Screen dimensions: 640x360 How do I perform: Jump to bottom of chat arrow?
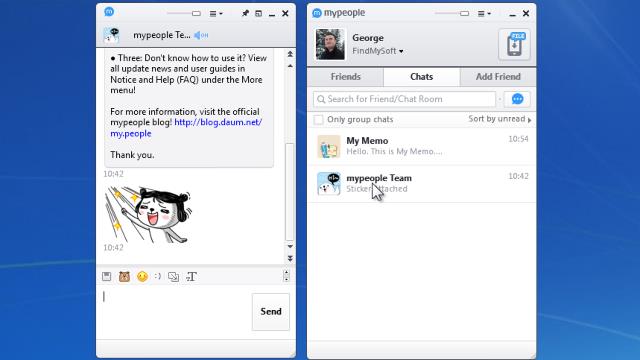tap(290, 258)
